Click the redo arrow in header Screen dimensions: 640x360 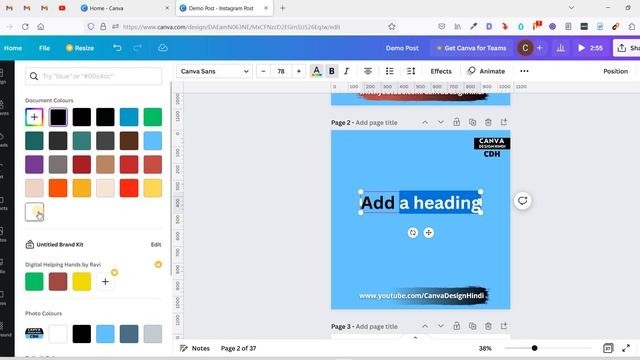click(x=137, y=48)
